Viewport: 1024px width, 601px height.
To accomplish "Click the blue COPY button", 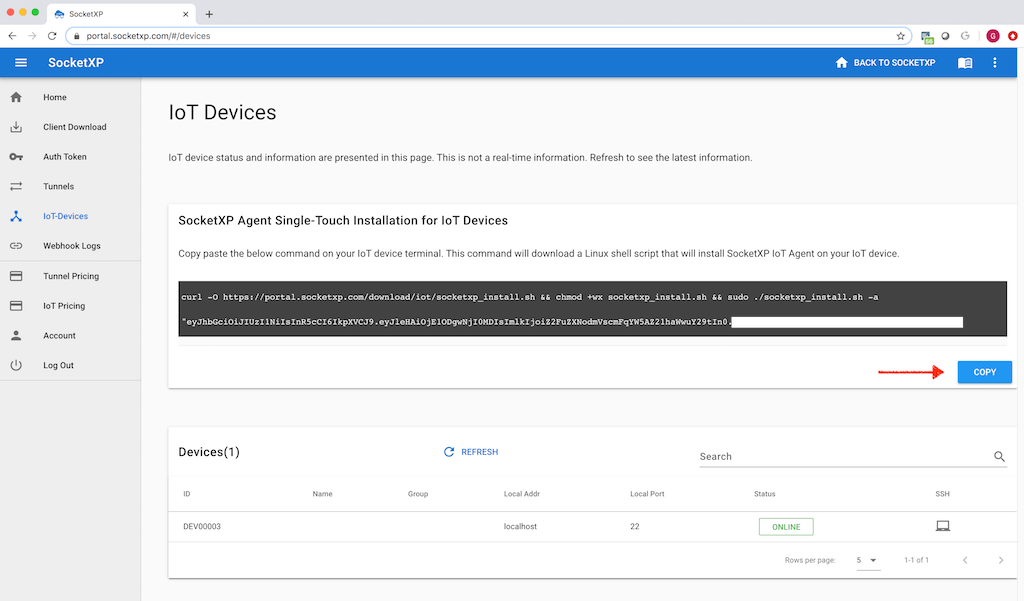I will click(984, 371).
